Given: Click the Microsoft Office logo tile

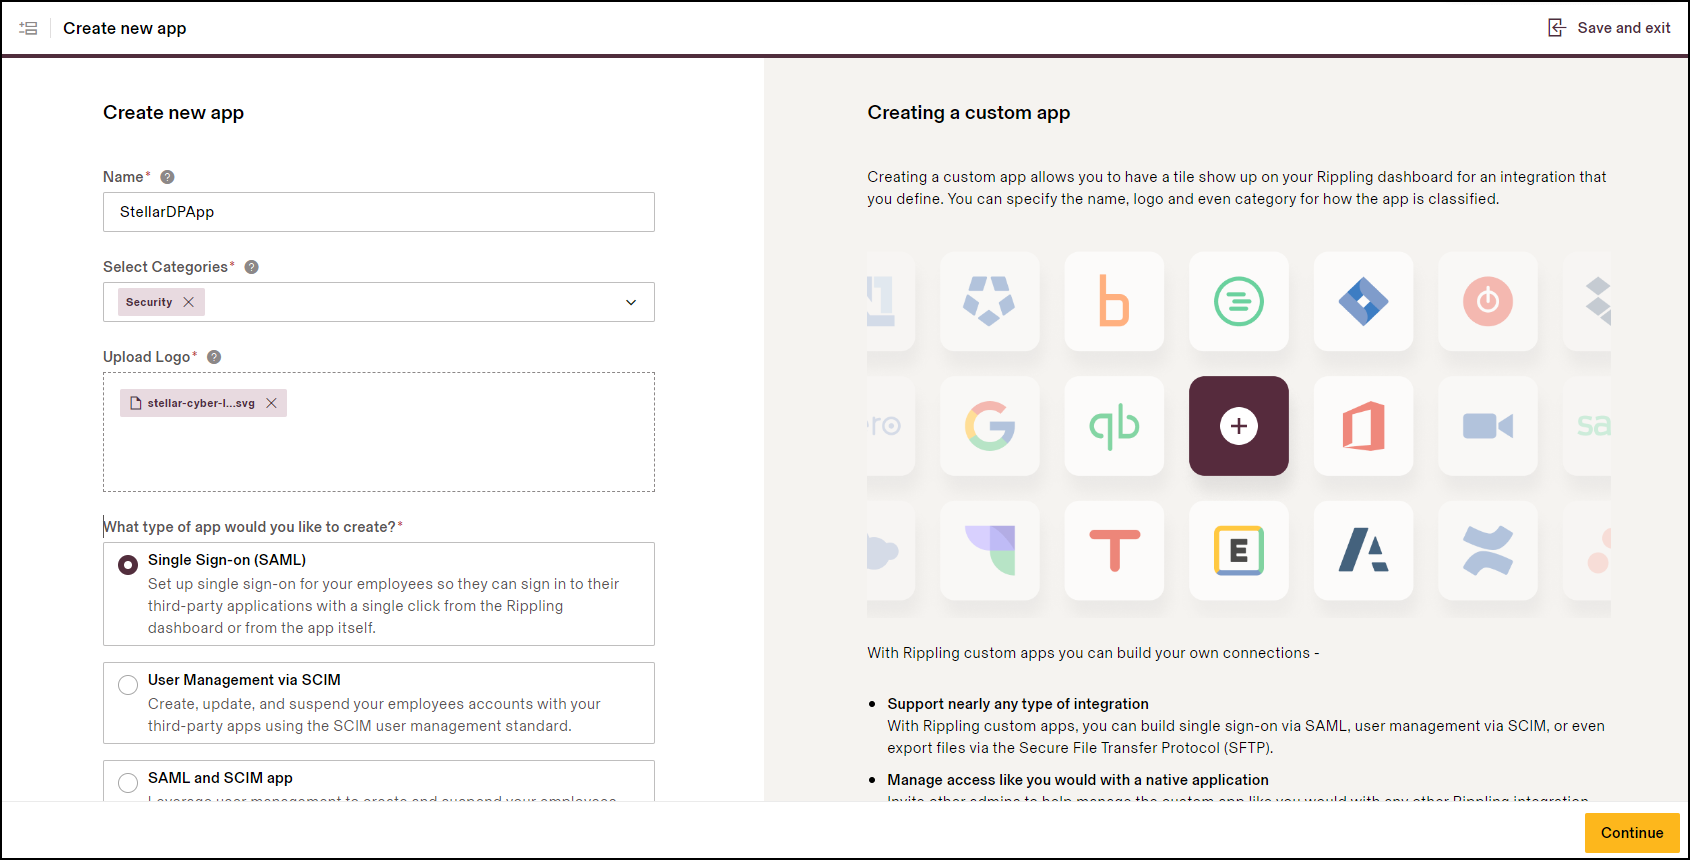Looking at the screenshot, I should point(1363,426).
